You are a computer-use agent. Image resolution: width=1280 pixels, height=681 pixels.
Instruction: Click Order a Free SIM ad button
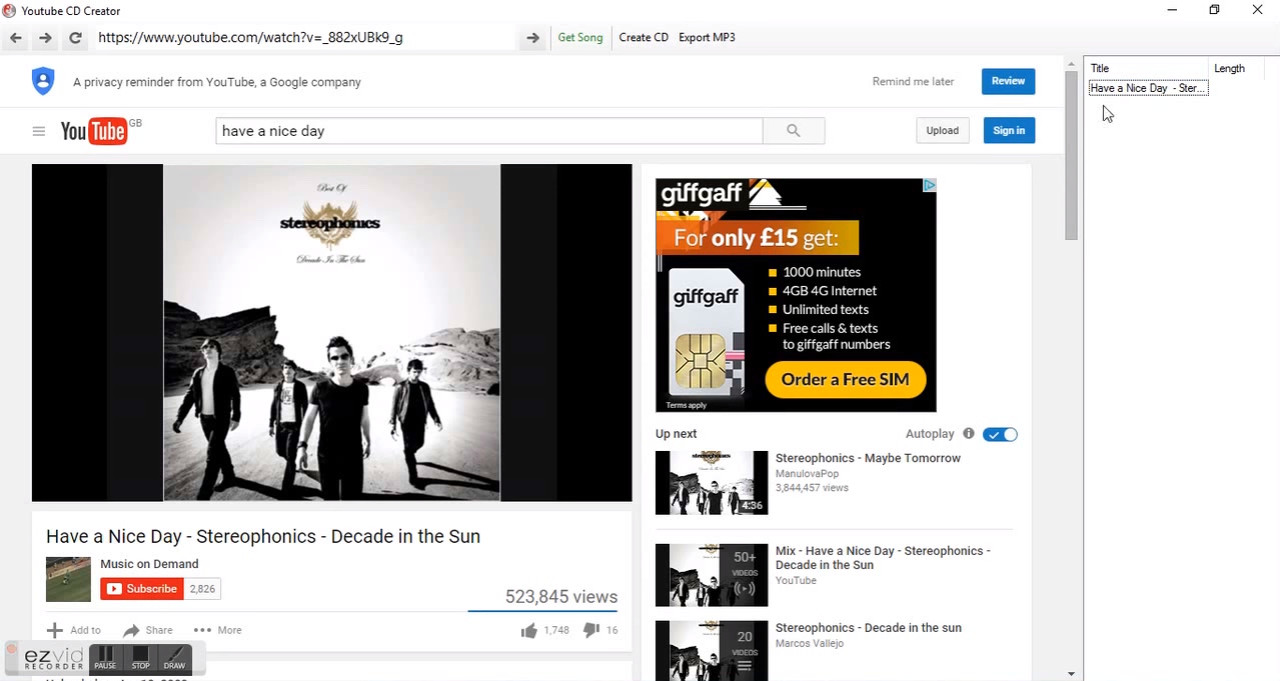pos(845,379)
